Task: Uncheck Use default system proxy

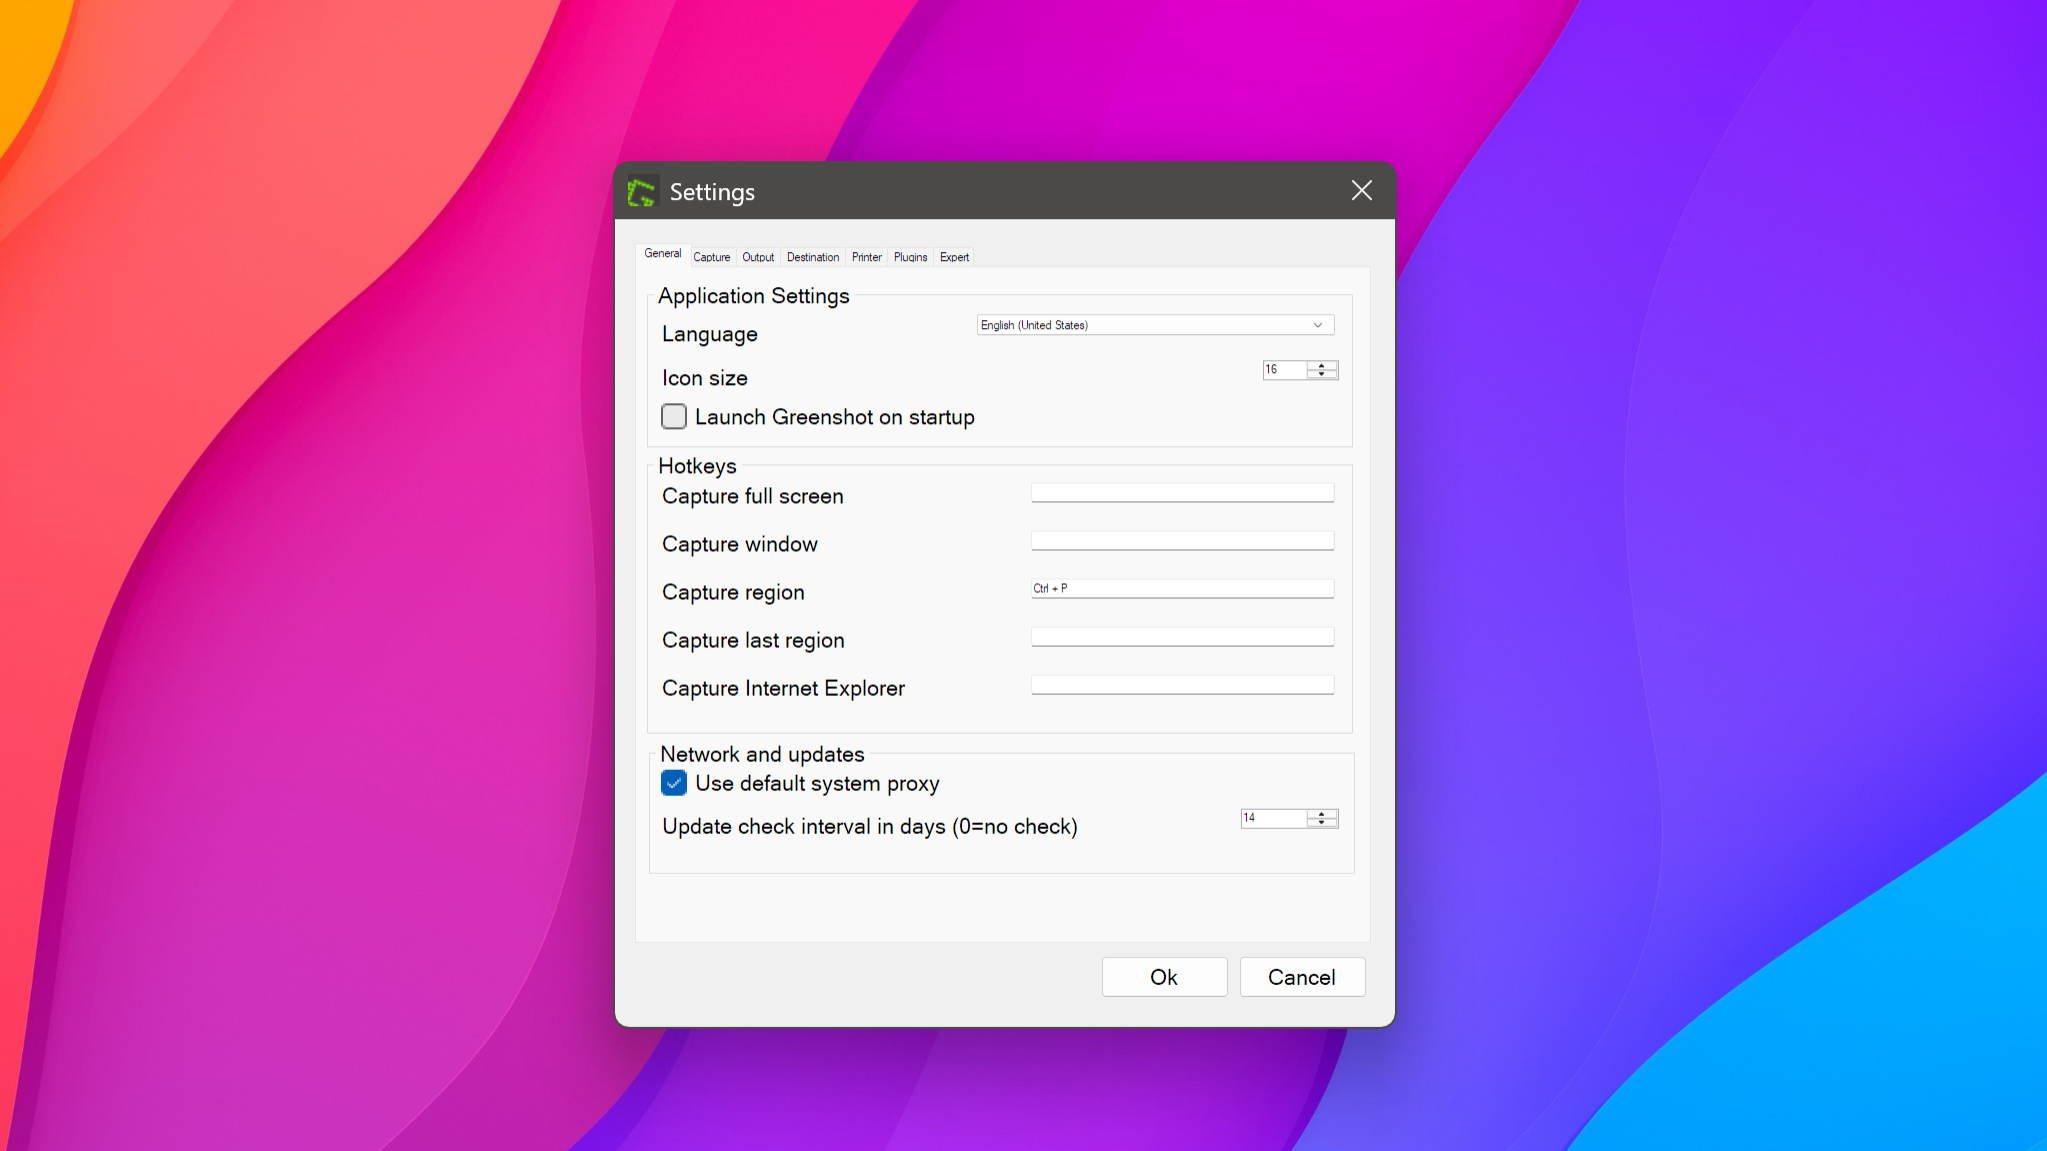Action: [674, 783]
